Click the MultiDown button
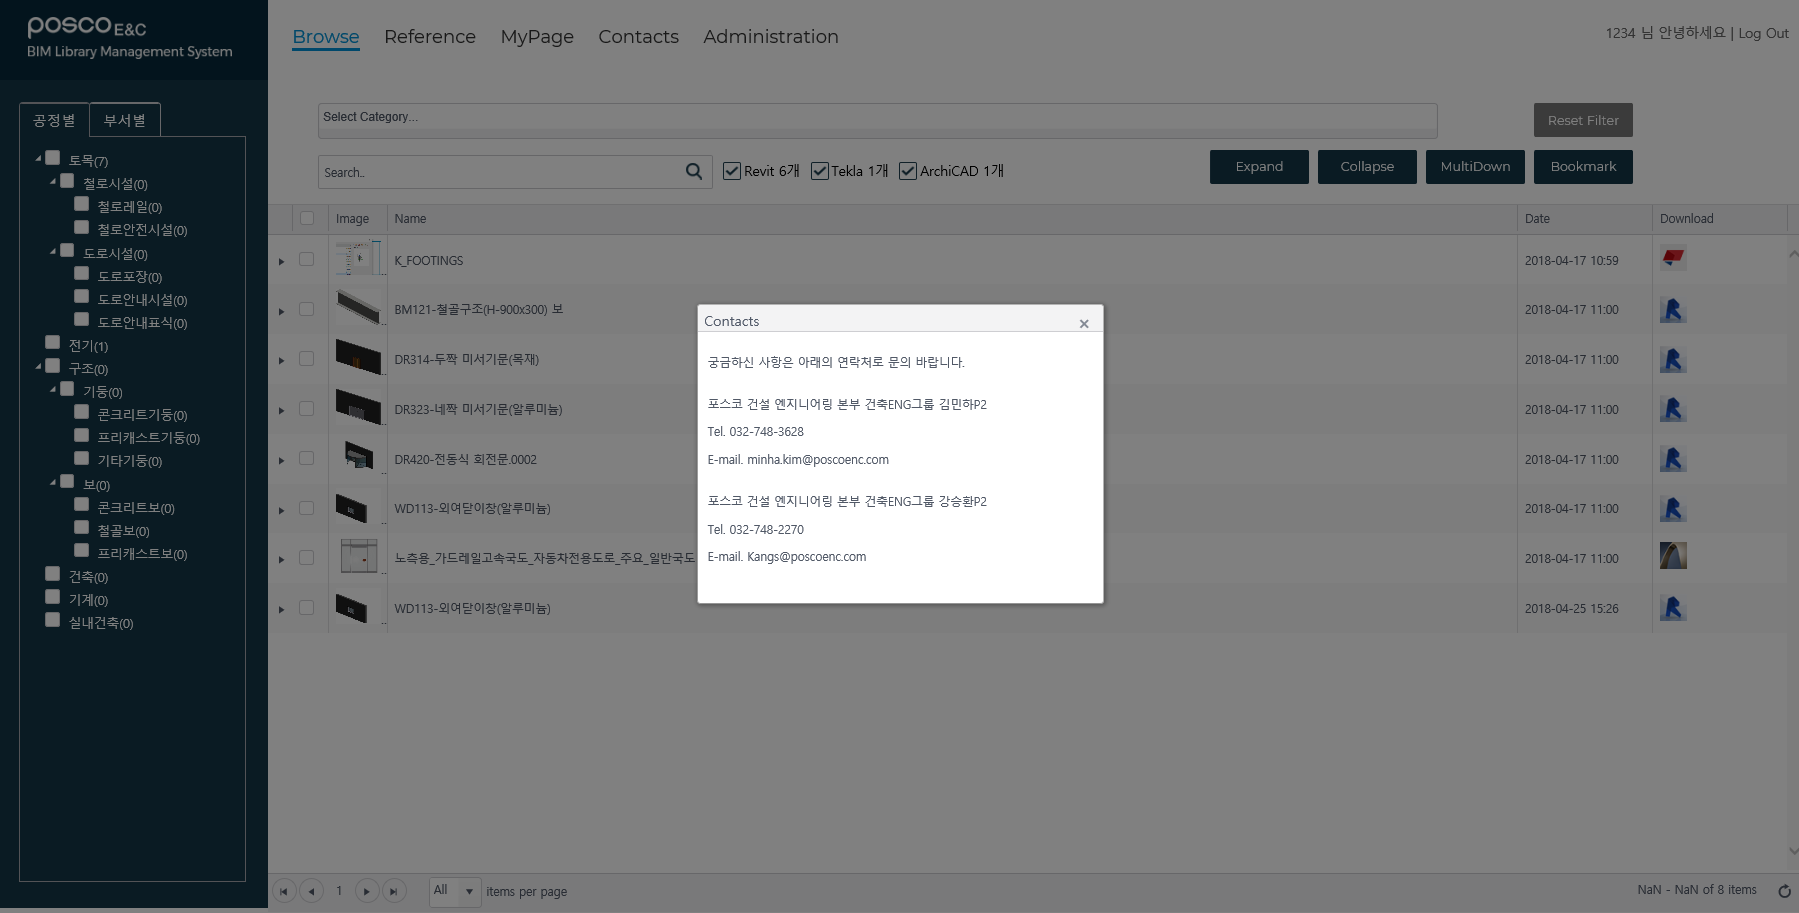Screen dimensions: 1799x913 tap(1475, 167)
